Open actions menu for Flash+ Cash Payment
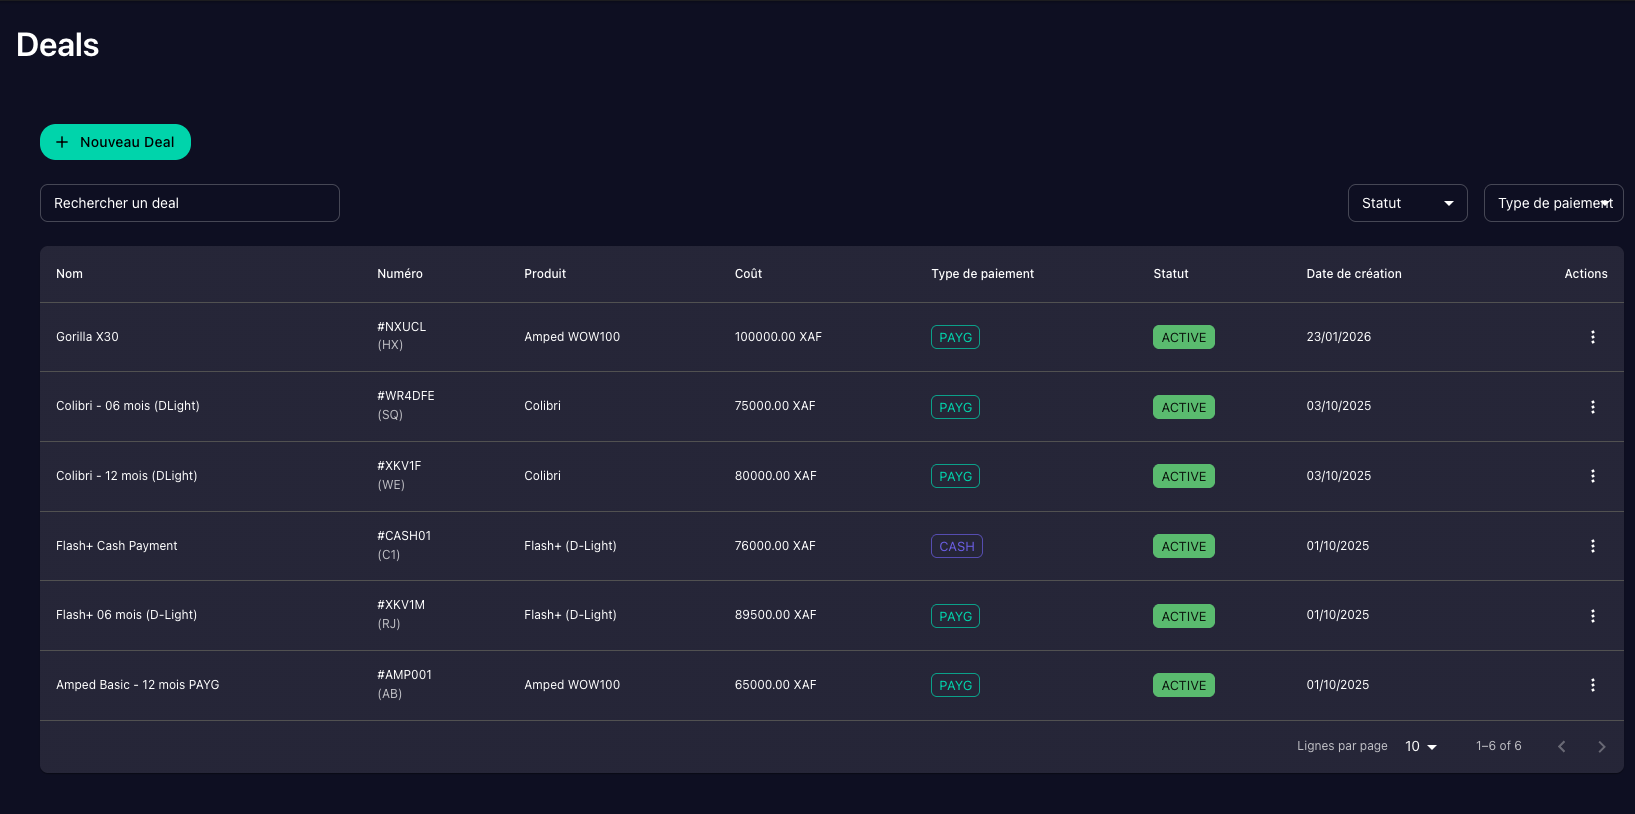Screen dimensions: 1635x814 tap(1592, 546)
